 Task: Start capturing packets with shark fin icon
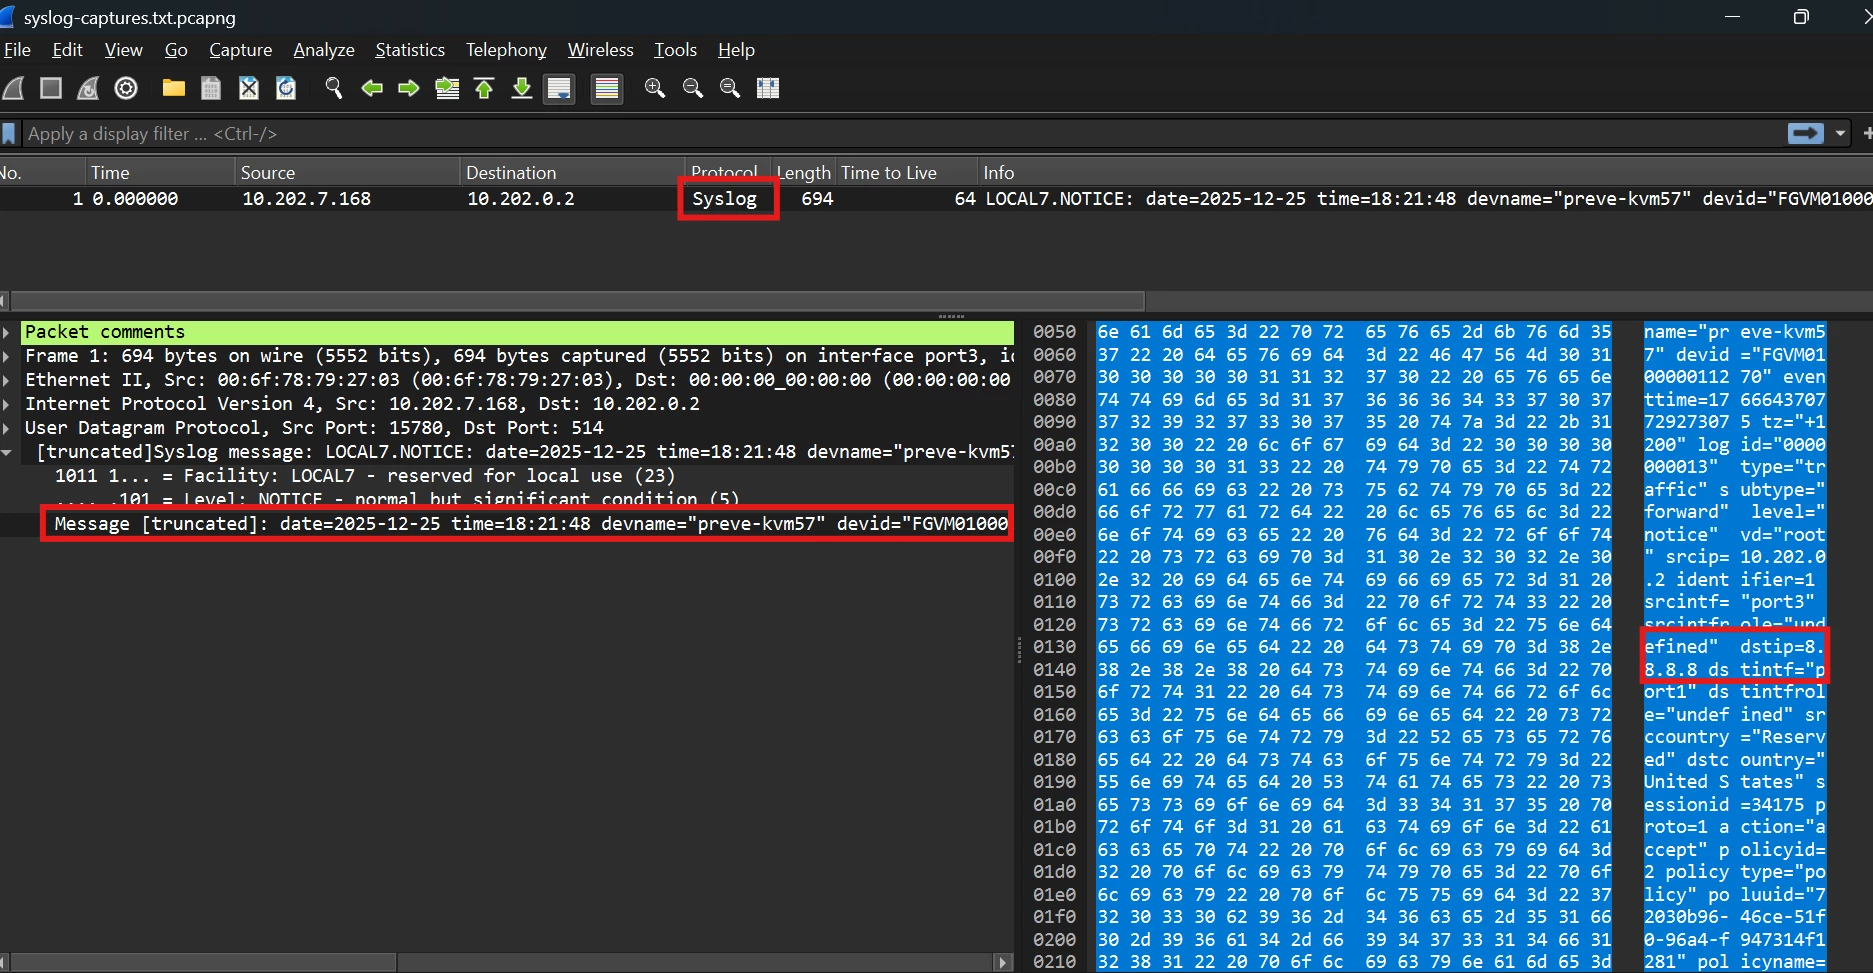14,88
